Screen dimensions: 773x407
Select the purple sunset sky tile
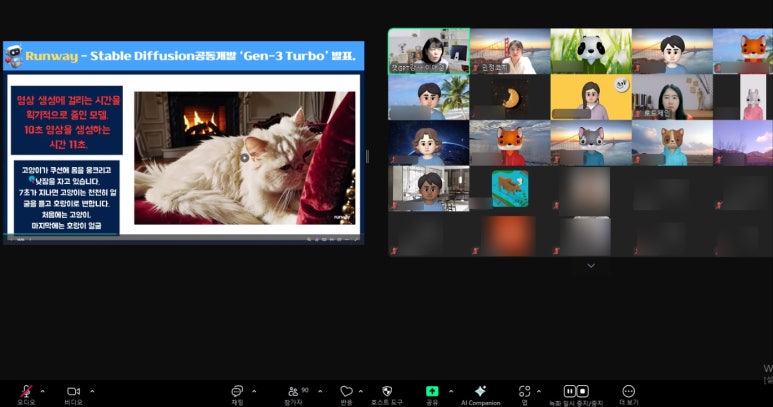coord(742,143)
